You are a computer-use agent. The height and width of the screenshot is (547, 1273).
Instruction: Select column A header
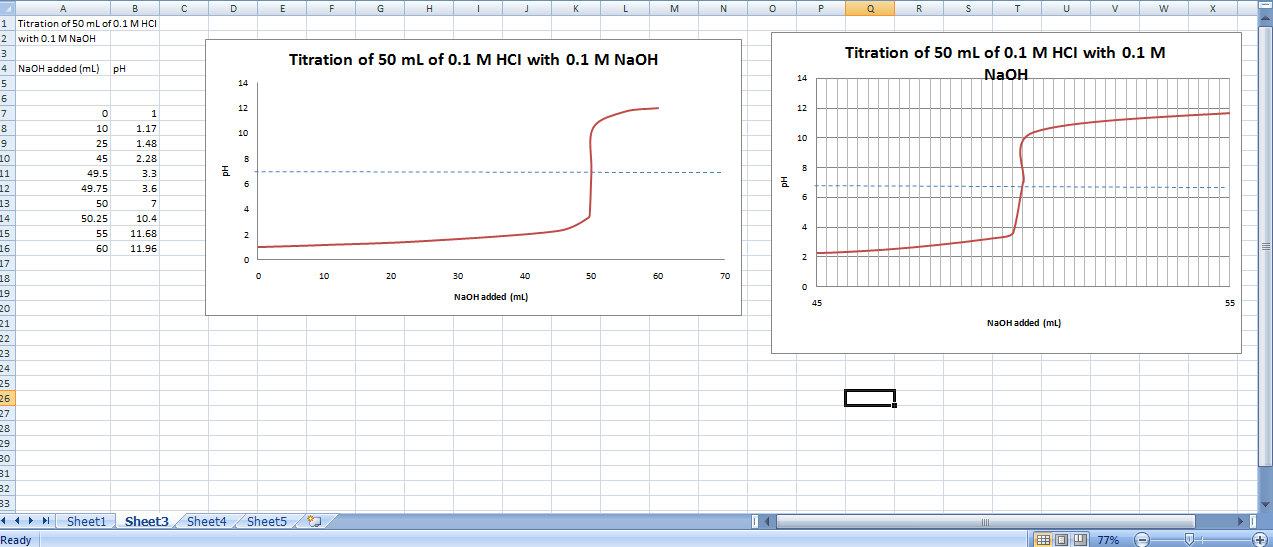(64, 8)
